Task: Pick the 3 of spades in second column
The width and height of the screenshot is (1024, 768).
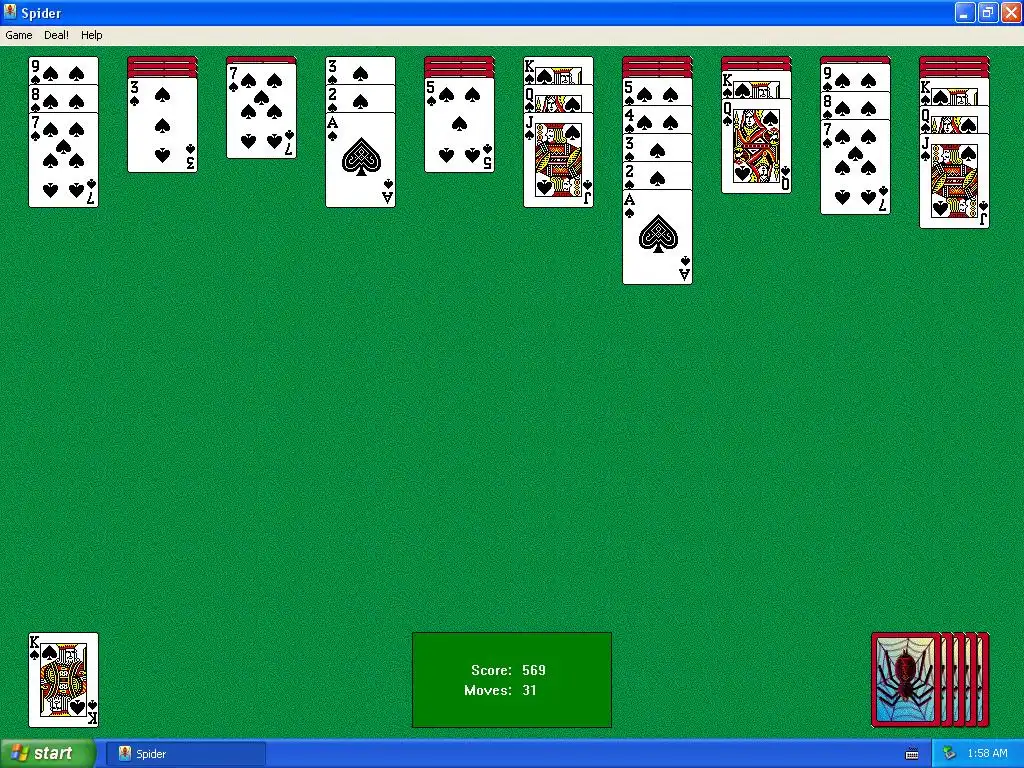Action: (x=162, y=125)
